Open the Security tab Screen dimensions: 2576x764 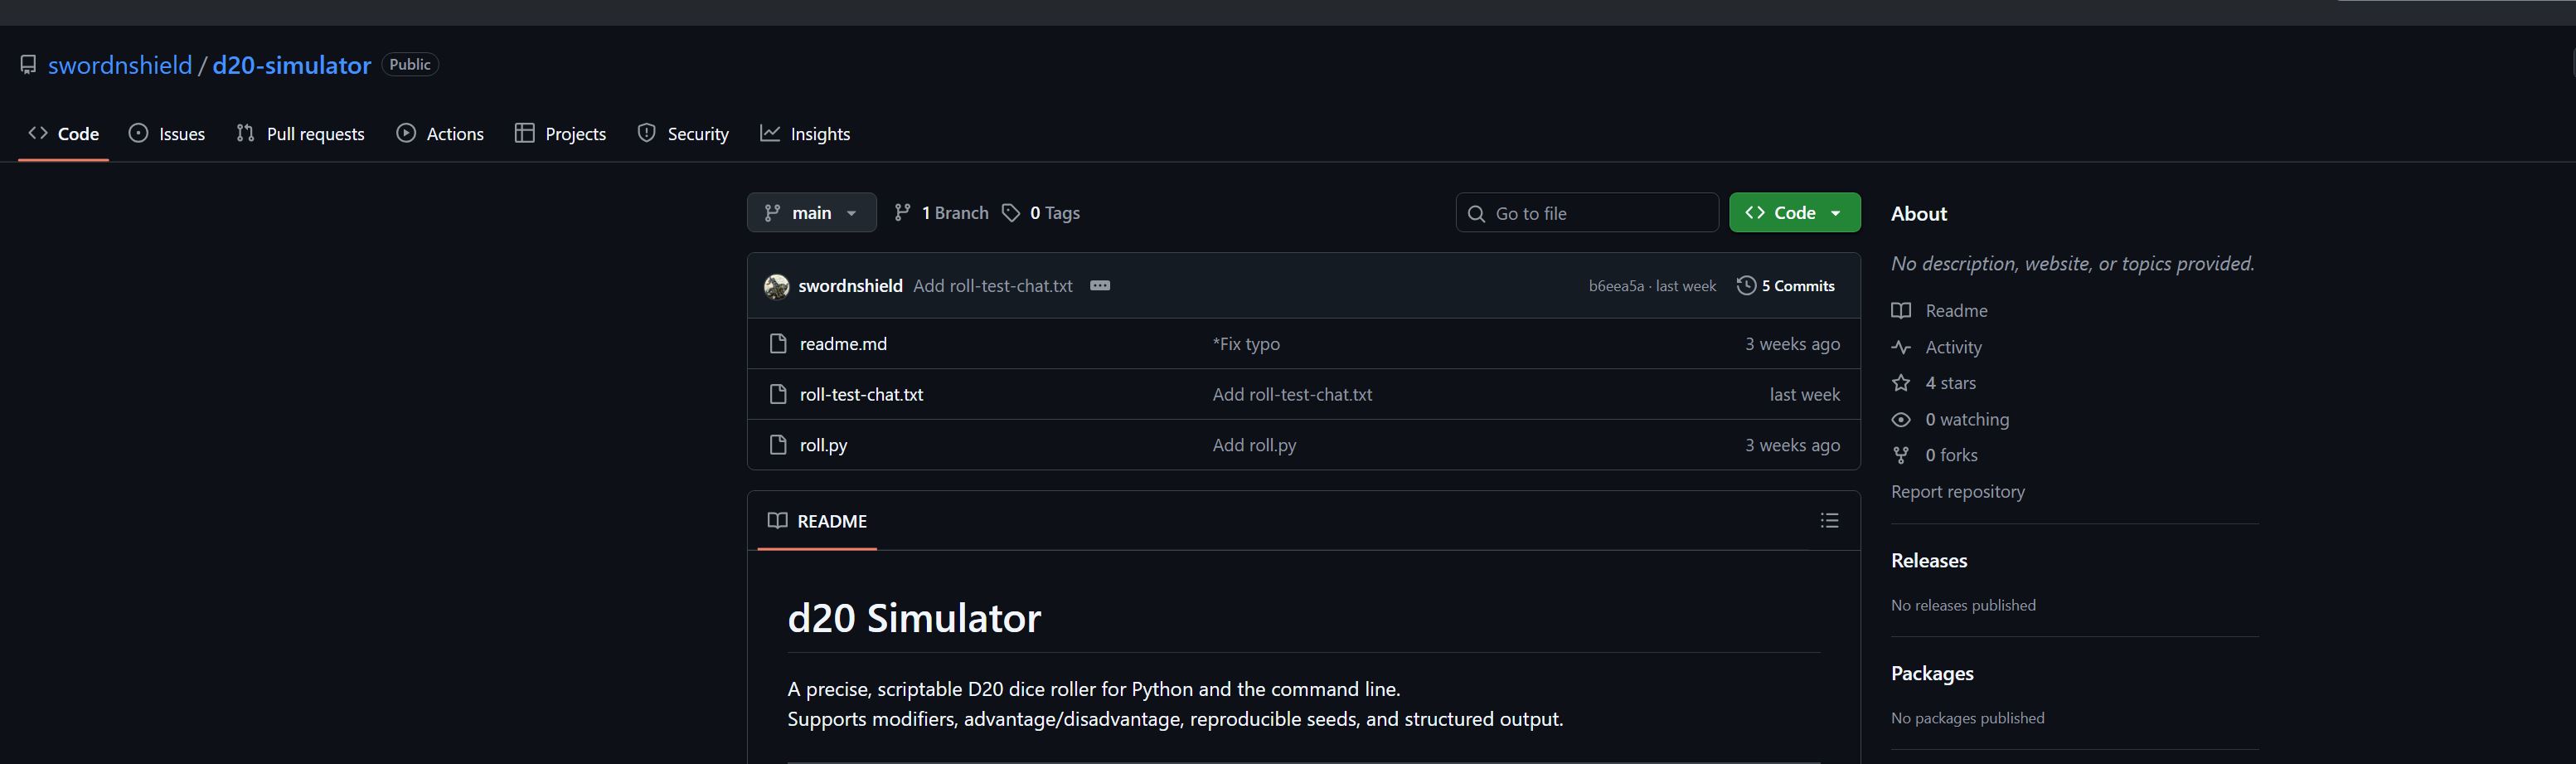click(683, 133)
